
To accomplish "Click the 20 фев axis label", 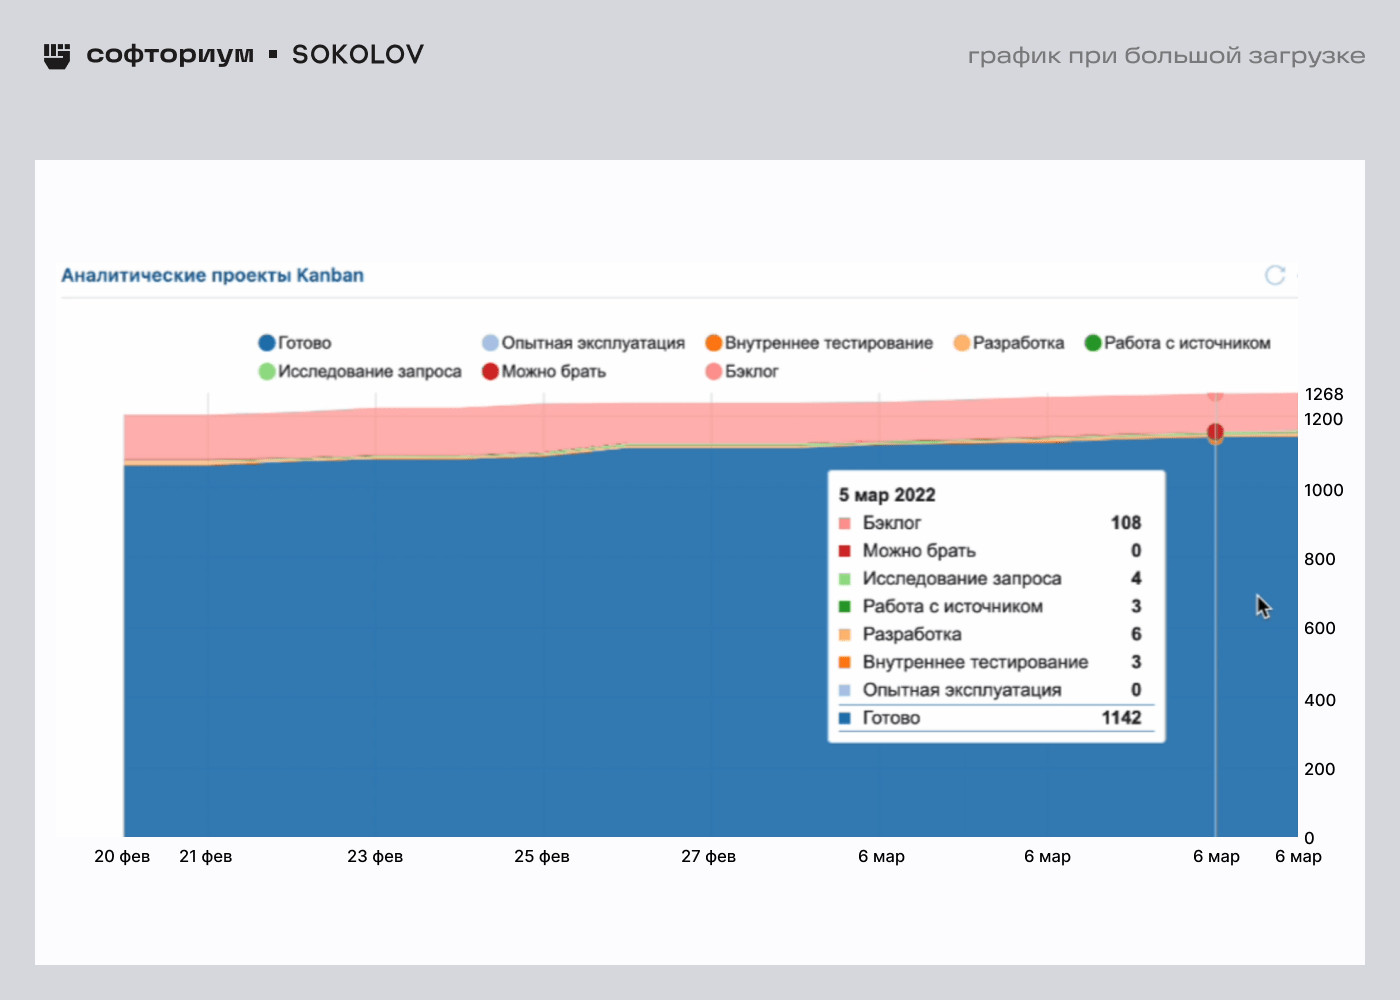I will tap(122, 857).
